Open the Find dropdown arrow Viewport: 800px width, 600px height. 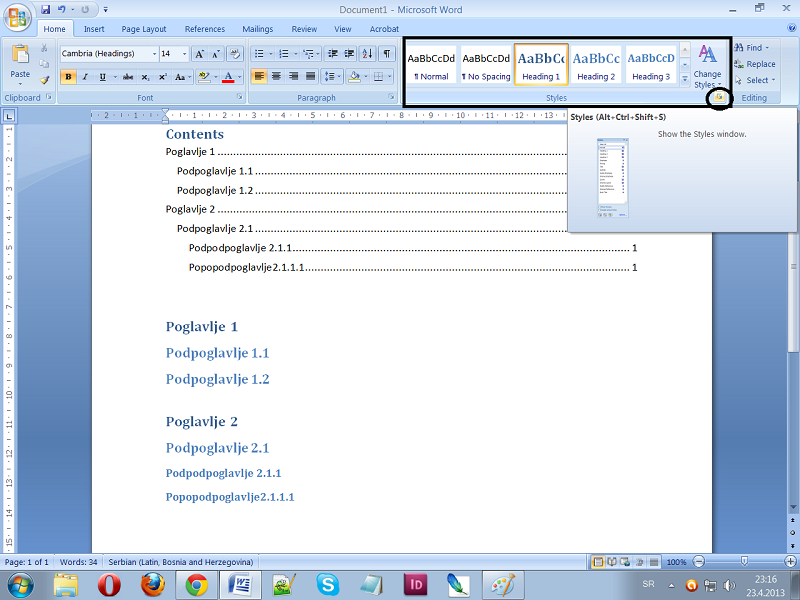click(767, 47)
